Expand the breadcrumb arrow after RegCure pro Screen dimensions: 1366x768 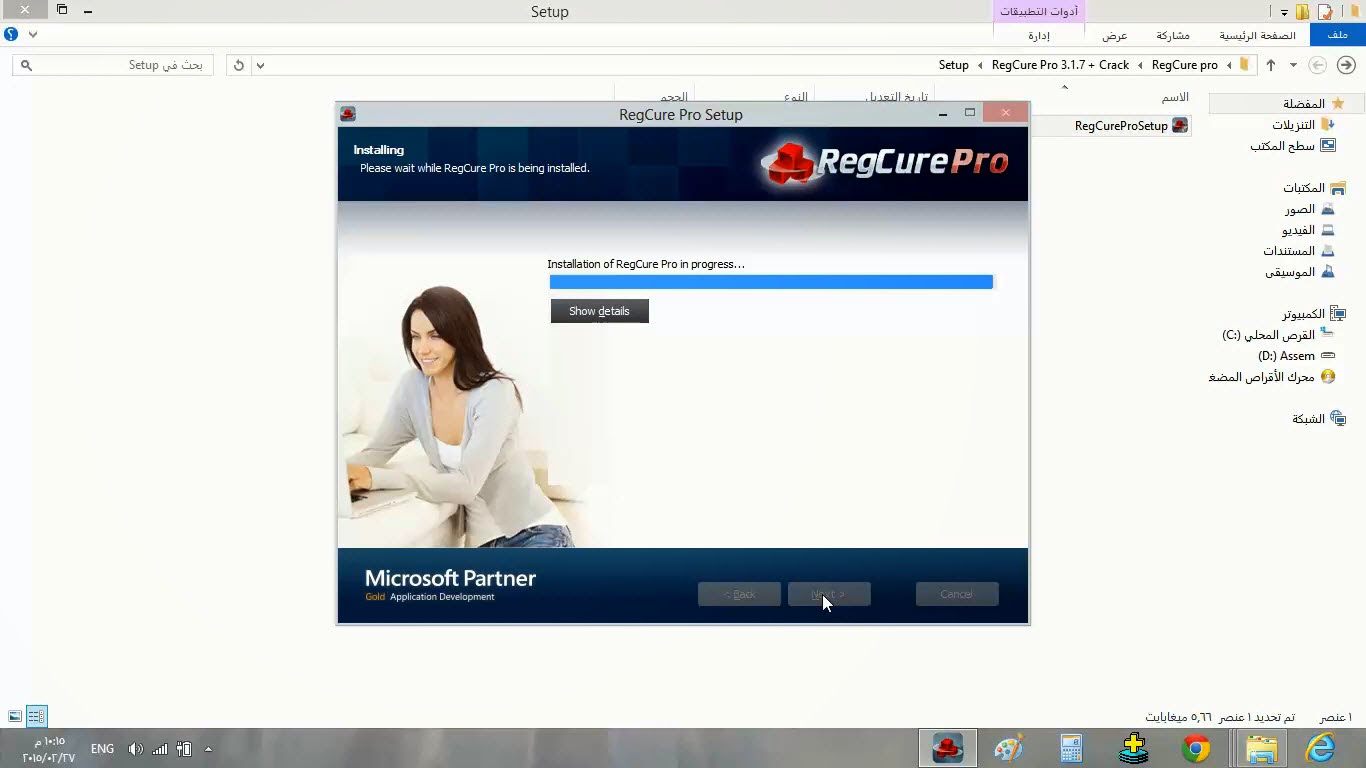point(1141,65)
